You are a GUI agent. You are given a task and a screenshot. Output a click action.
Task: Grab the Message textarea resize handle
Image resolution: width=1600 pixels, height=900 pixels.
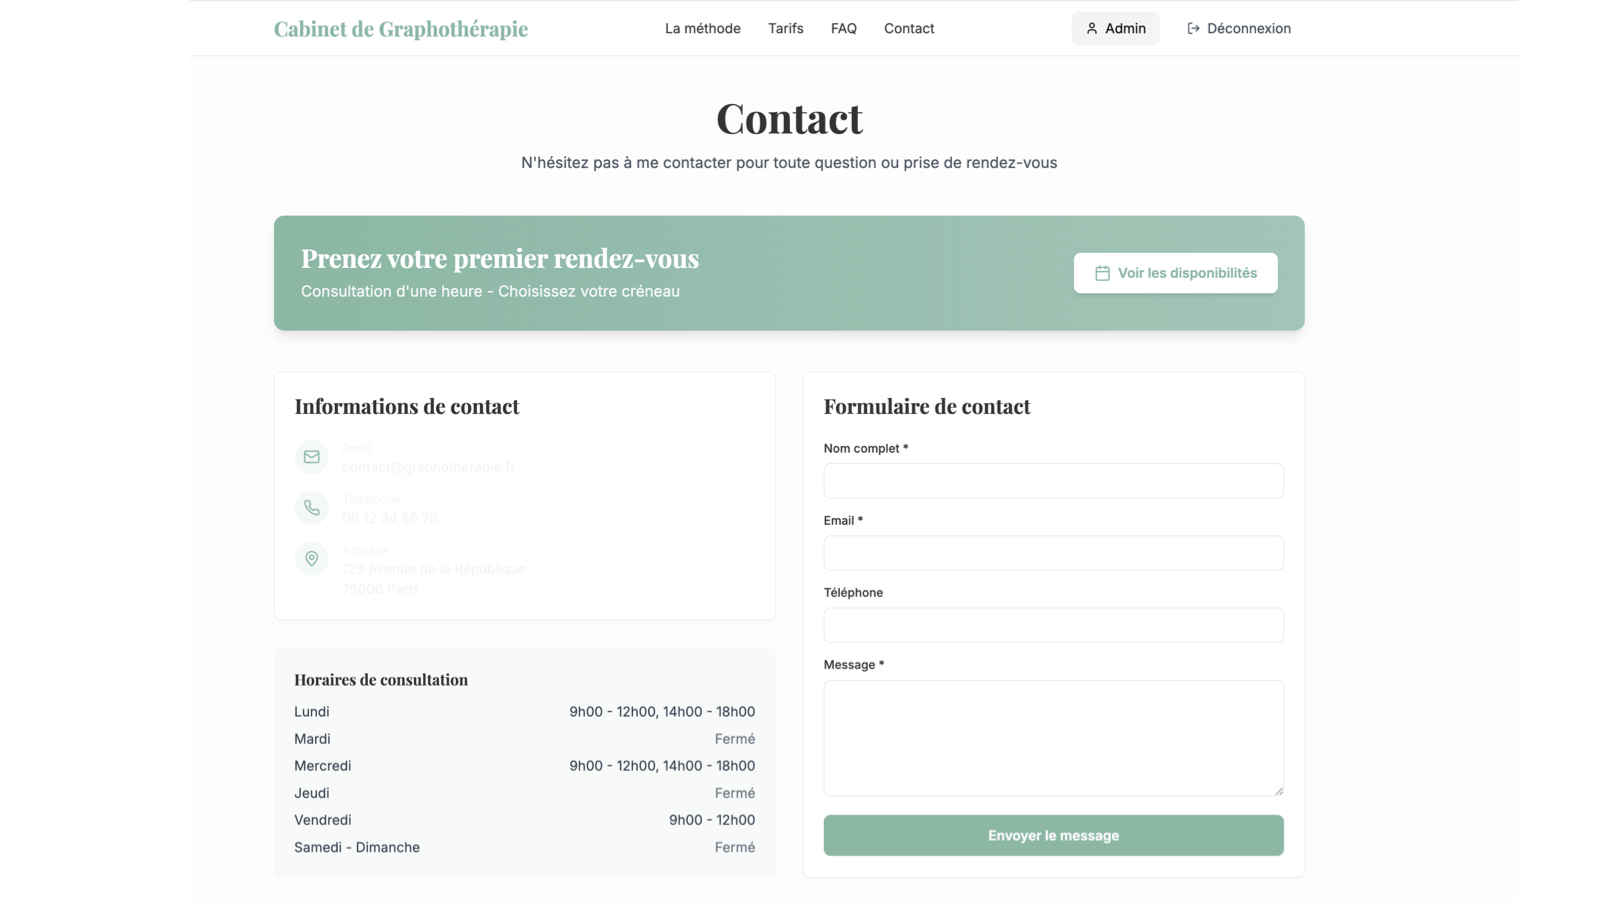1279,791
